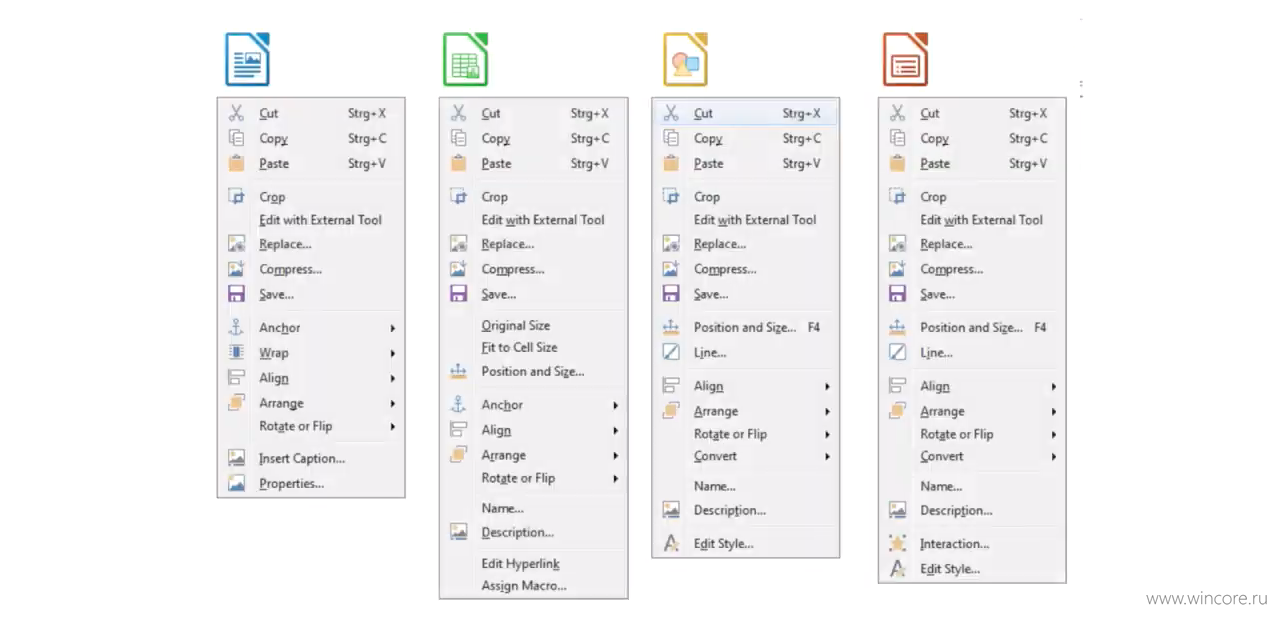Choose Arrange in the Writer menu
The height and width of the screenshot is (618, 1280).
click(x=281, y=403)
